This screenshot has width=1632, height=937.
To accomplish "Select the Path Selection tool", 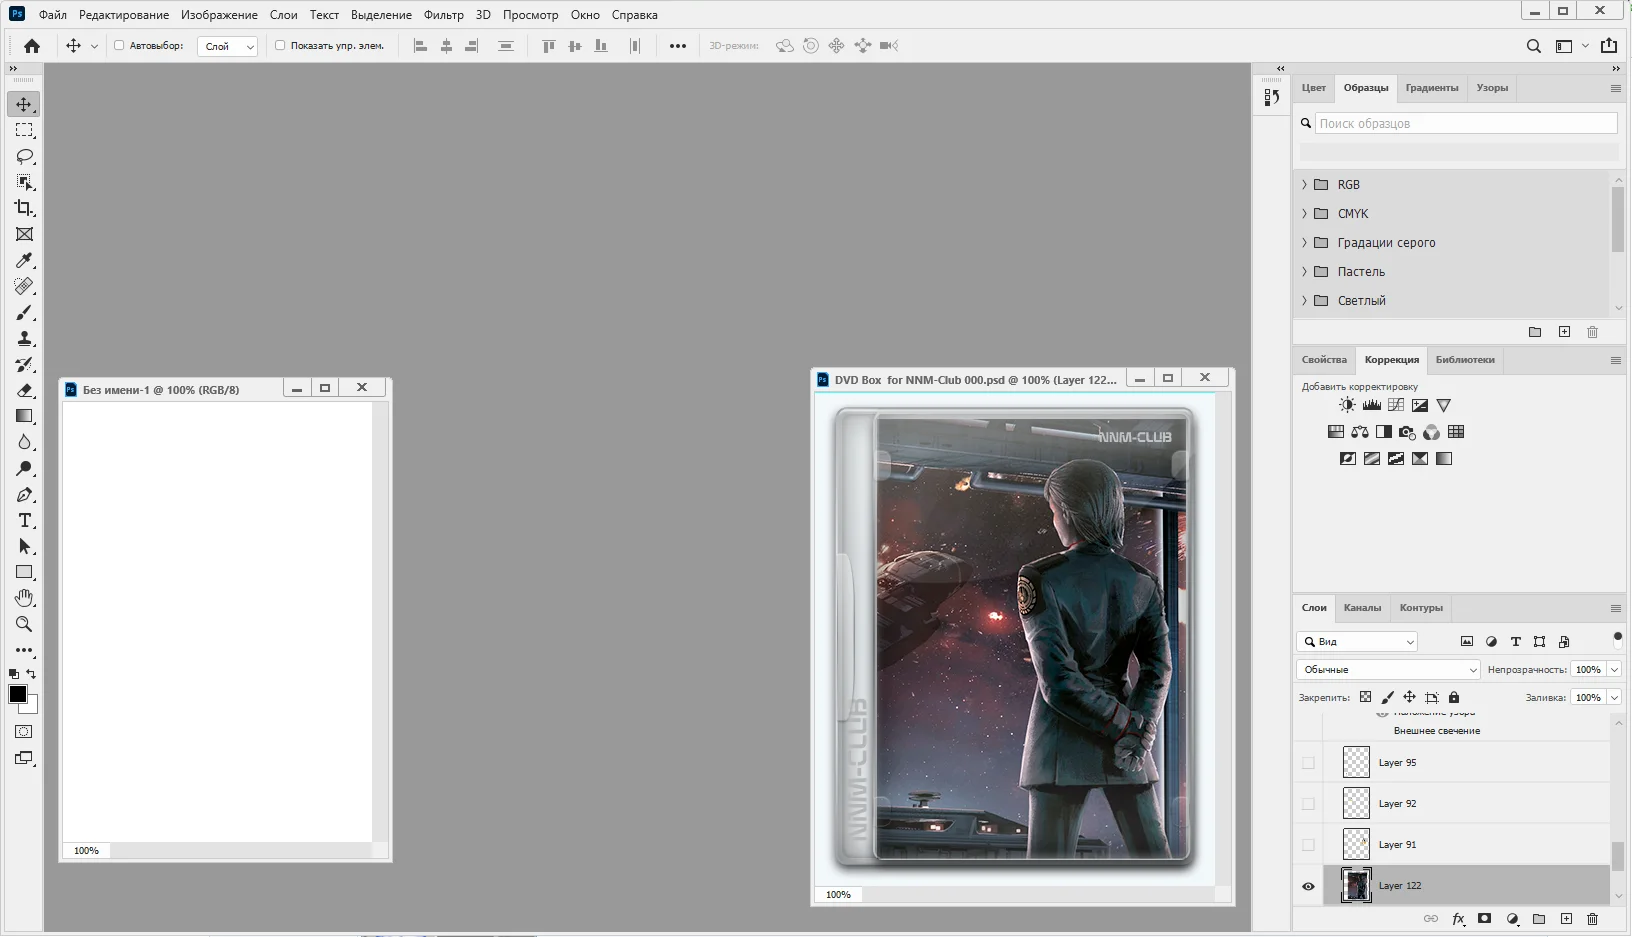I will [x=24, y=547].
